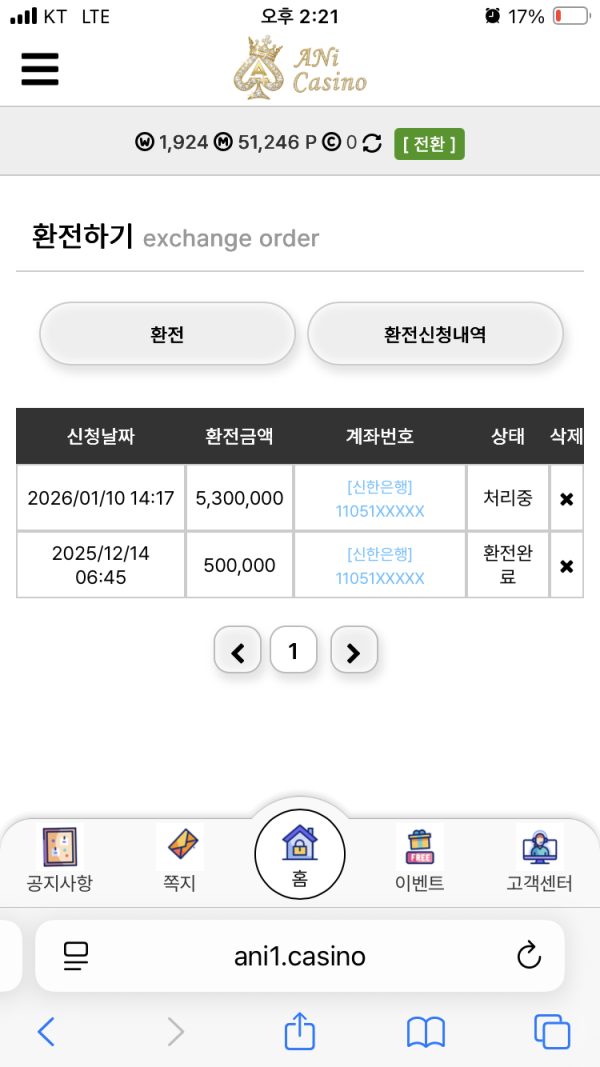Select page 1 in pagination
Image resolution: width=600 pixels, height=1067 pixels.
click(294, 650)
